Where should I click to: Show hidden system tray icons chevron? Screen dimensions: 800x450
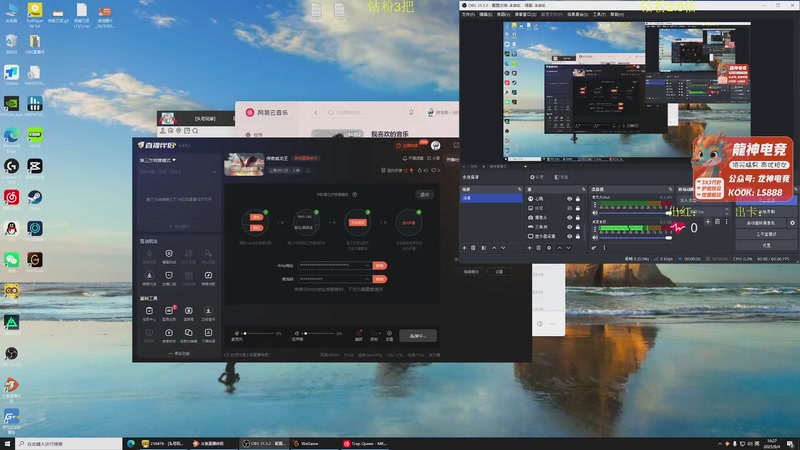(720, 443)
